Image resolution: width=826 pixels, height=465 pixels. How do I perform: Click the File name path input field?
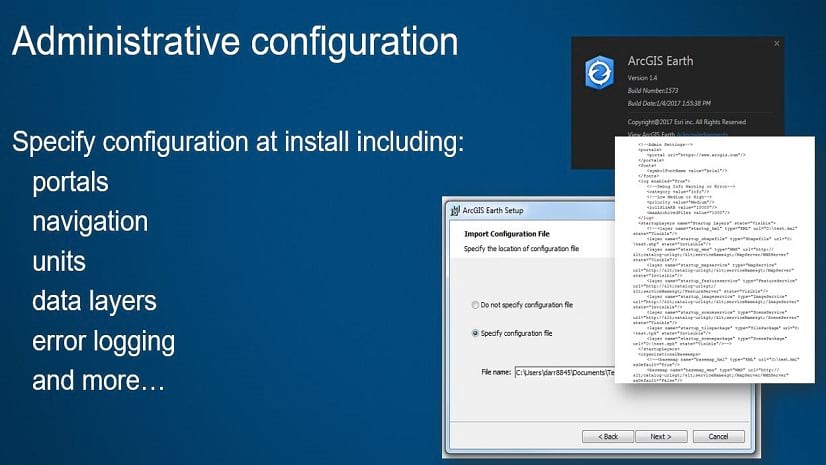coord(565,372)
